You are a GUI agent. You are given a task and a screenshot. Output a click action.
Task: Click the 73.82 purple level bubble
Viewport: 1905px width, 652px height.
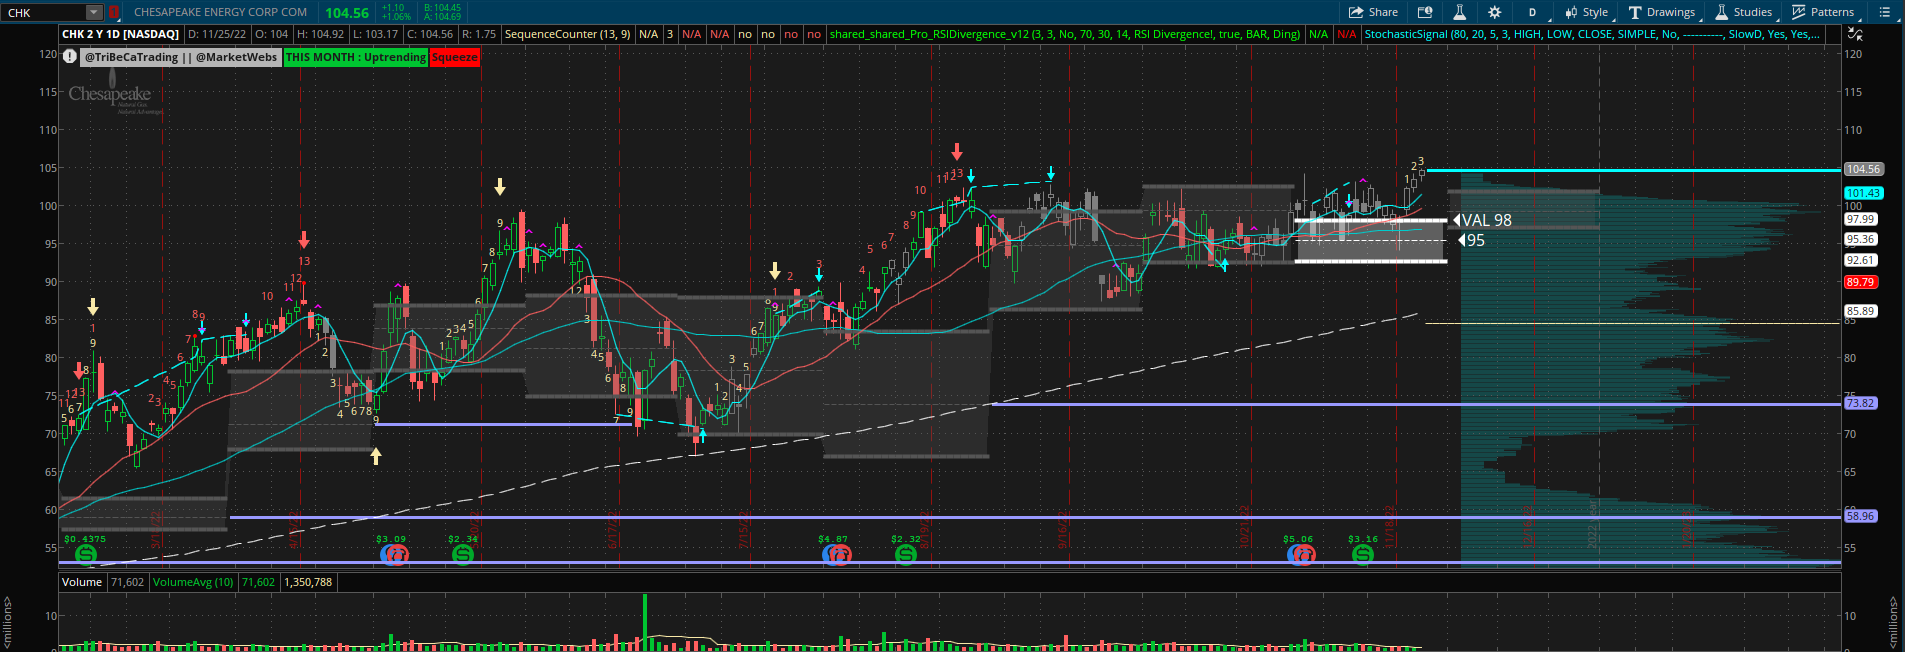click(1861, 403)
